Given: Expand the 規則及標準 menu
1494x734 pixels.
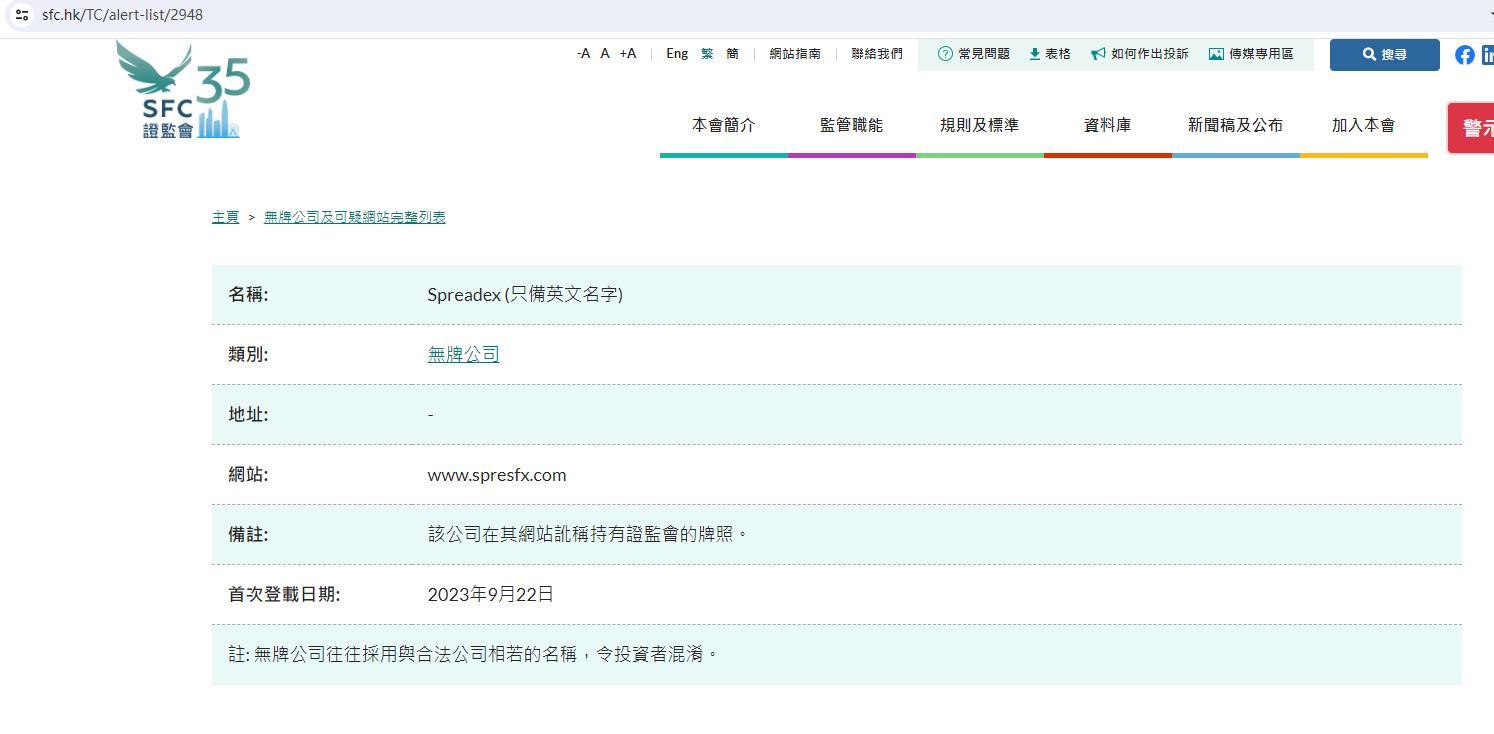Looking at the screenshot, I should (x=979, y=125).
